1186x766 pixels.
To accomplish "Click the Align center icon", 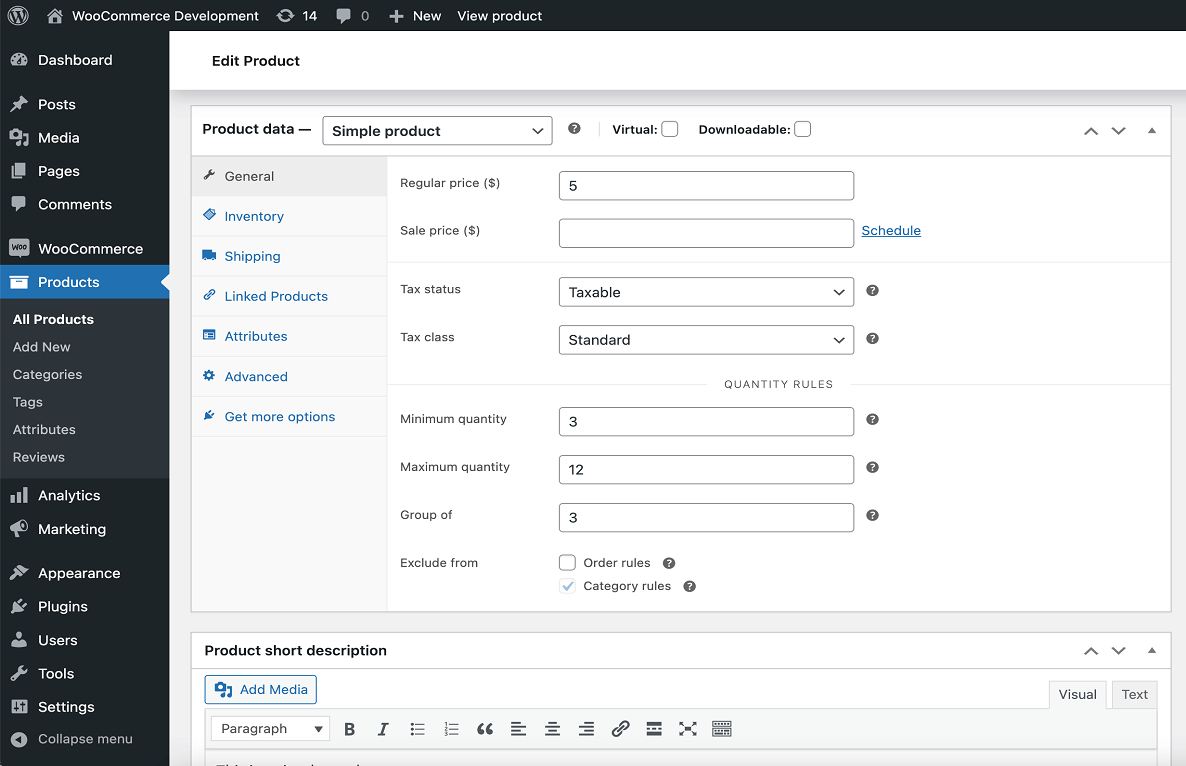I will [x=552, y=728].
